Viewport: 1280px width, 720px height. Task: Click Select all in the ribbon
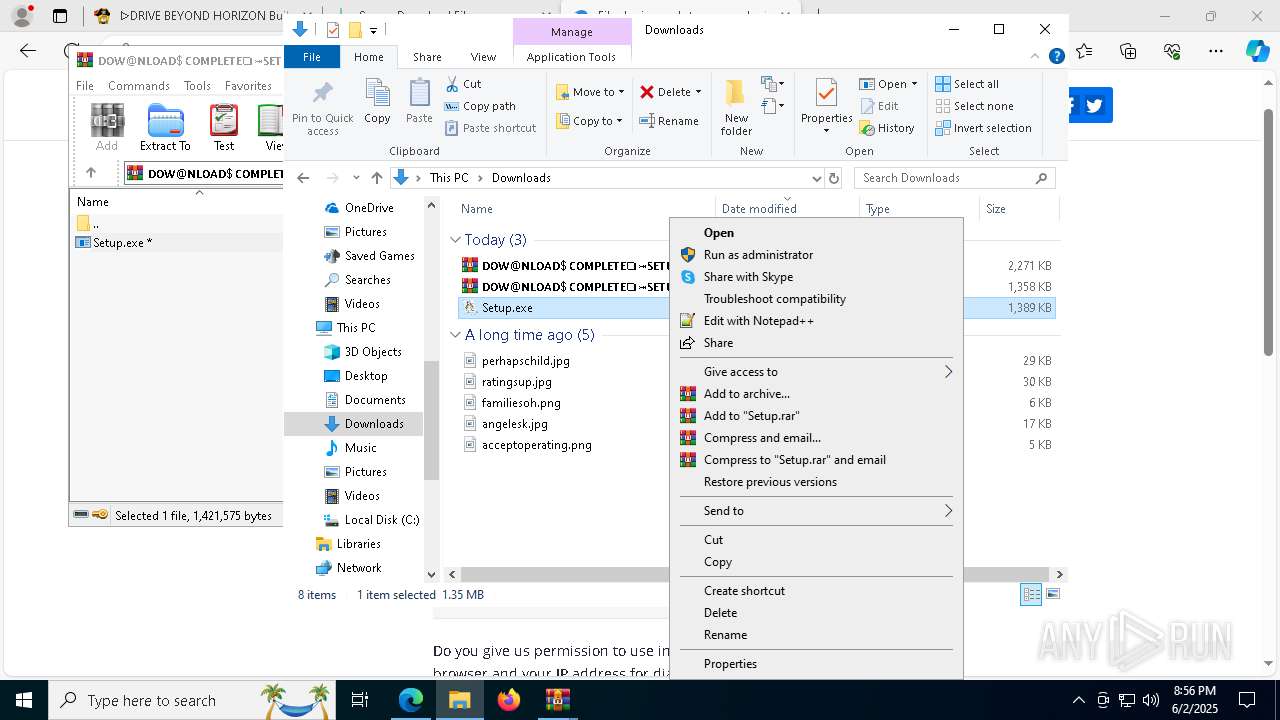[x=967, y=84]
